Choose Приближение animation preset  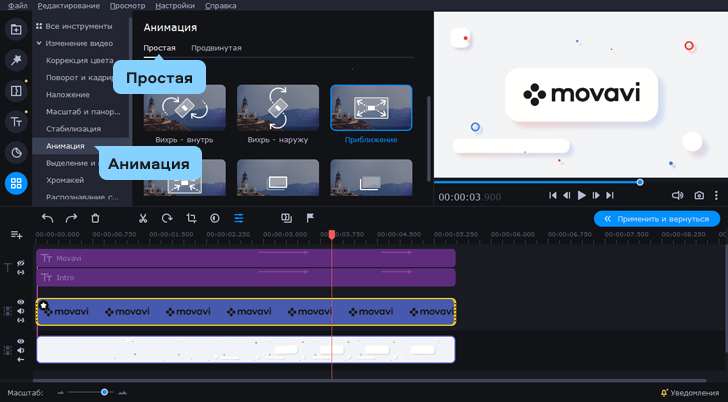(x=371, y=114)
